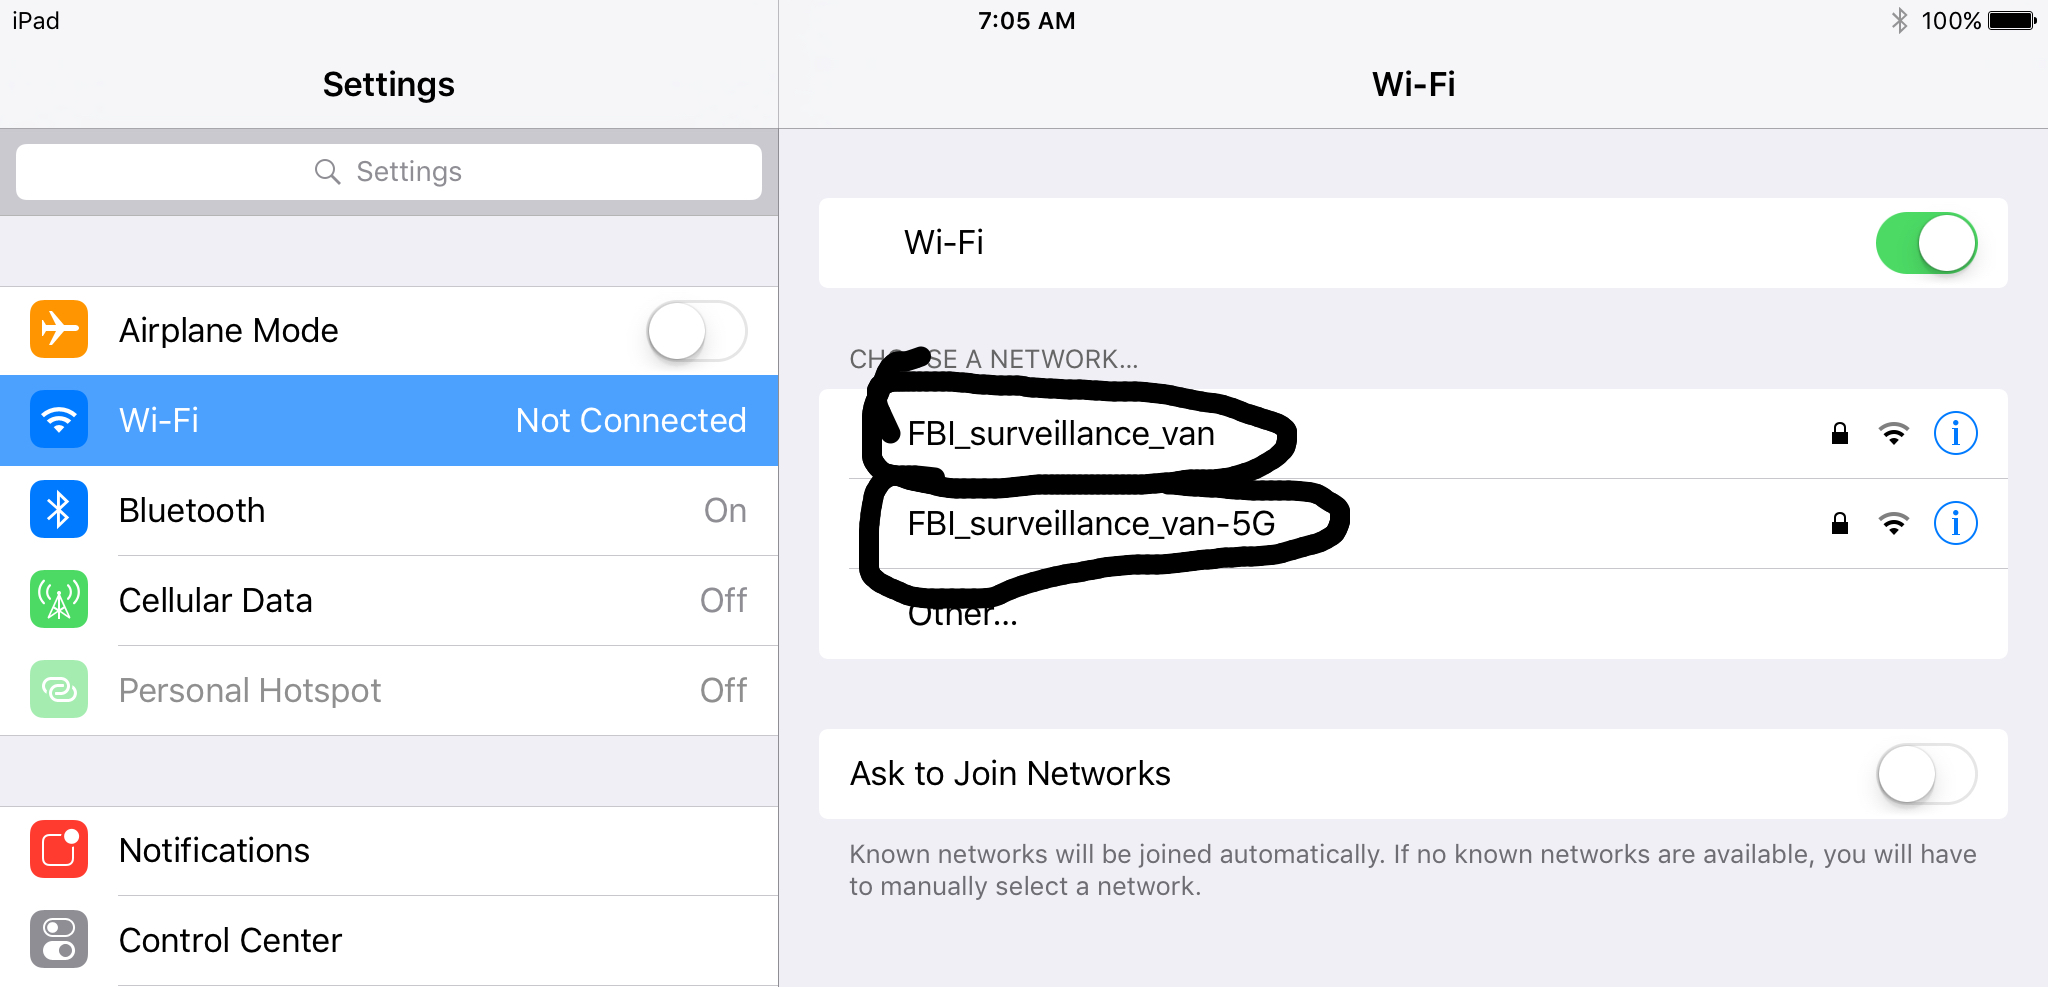Join the FBI_surveillance_van-5G network

pyautogui.click(x=1413, y=523)
